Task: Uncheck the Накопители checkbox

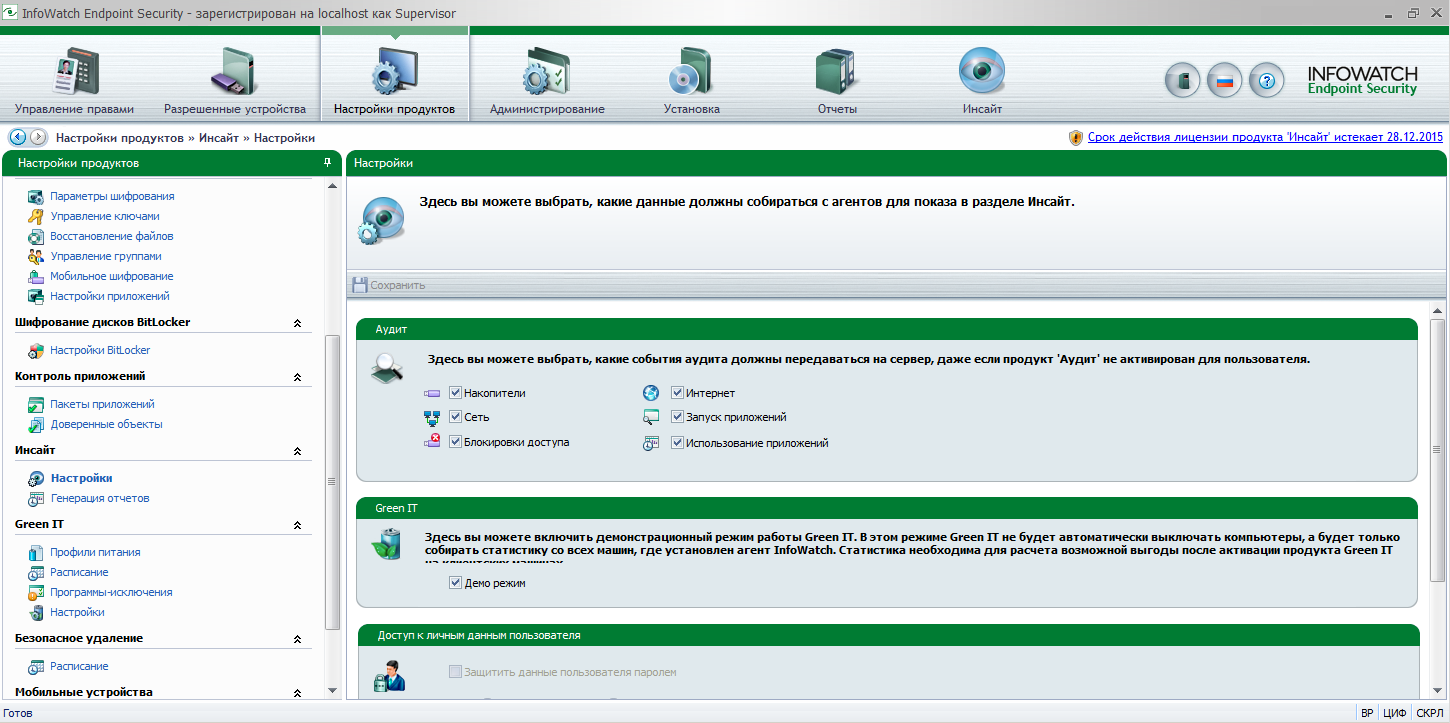Action: (455, 393)
